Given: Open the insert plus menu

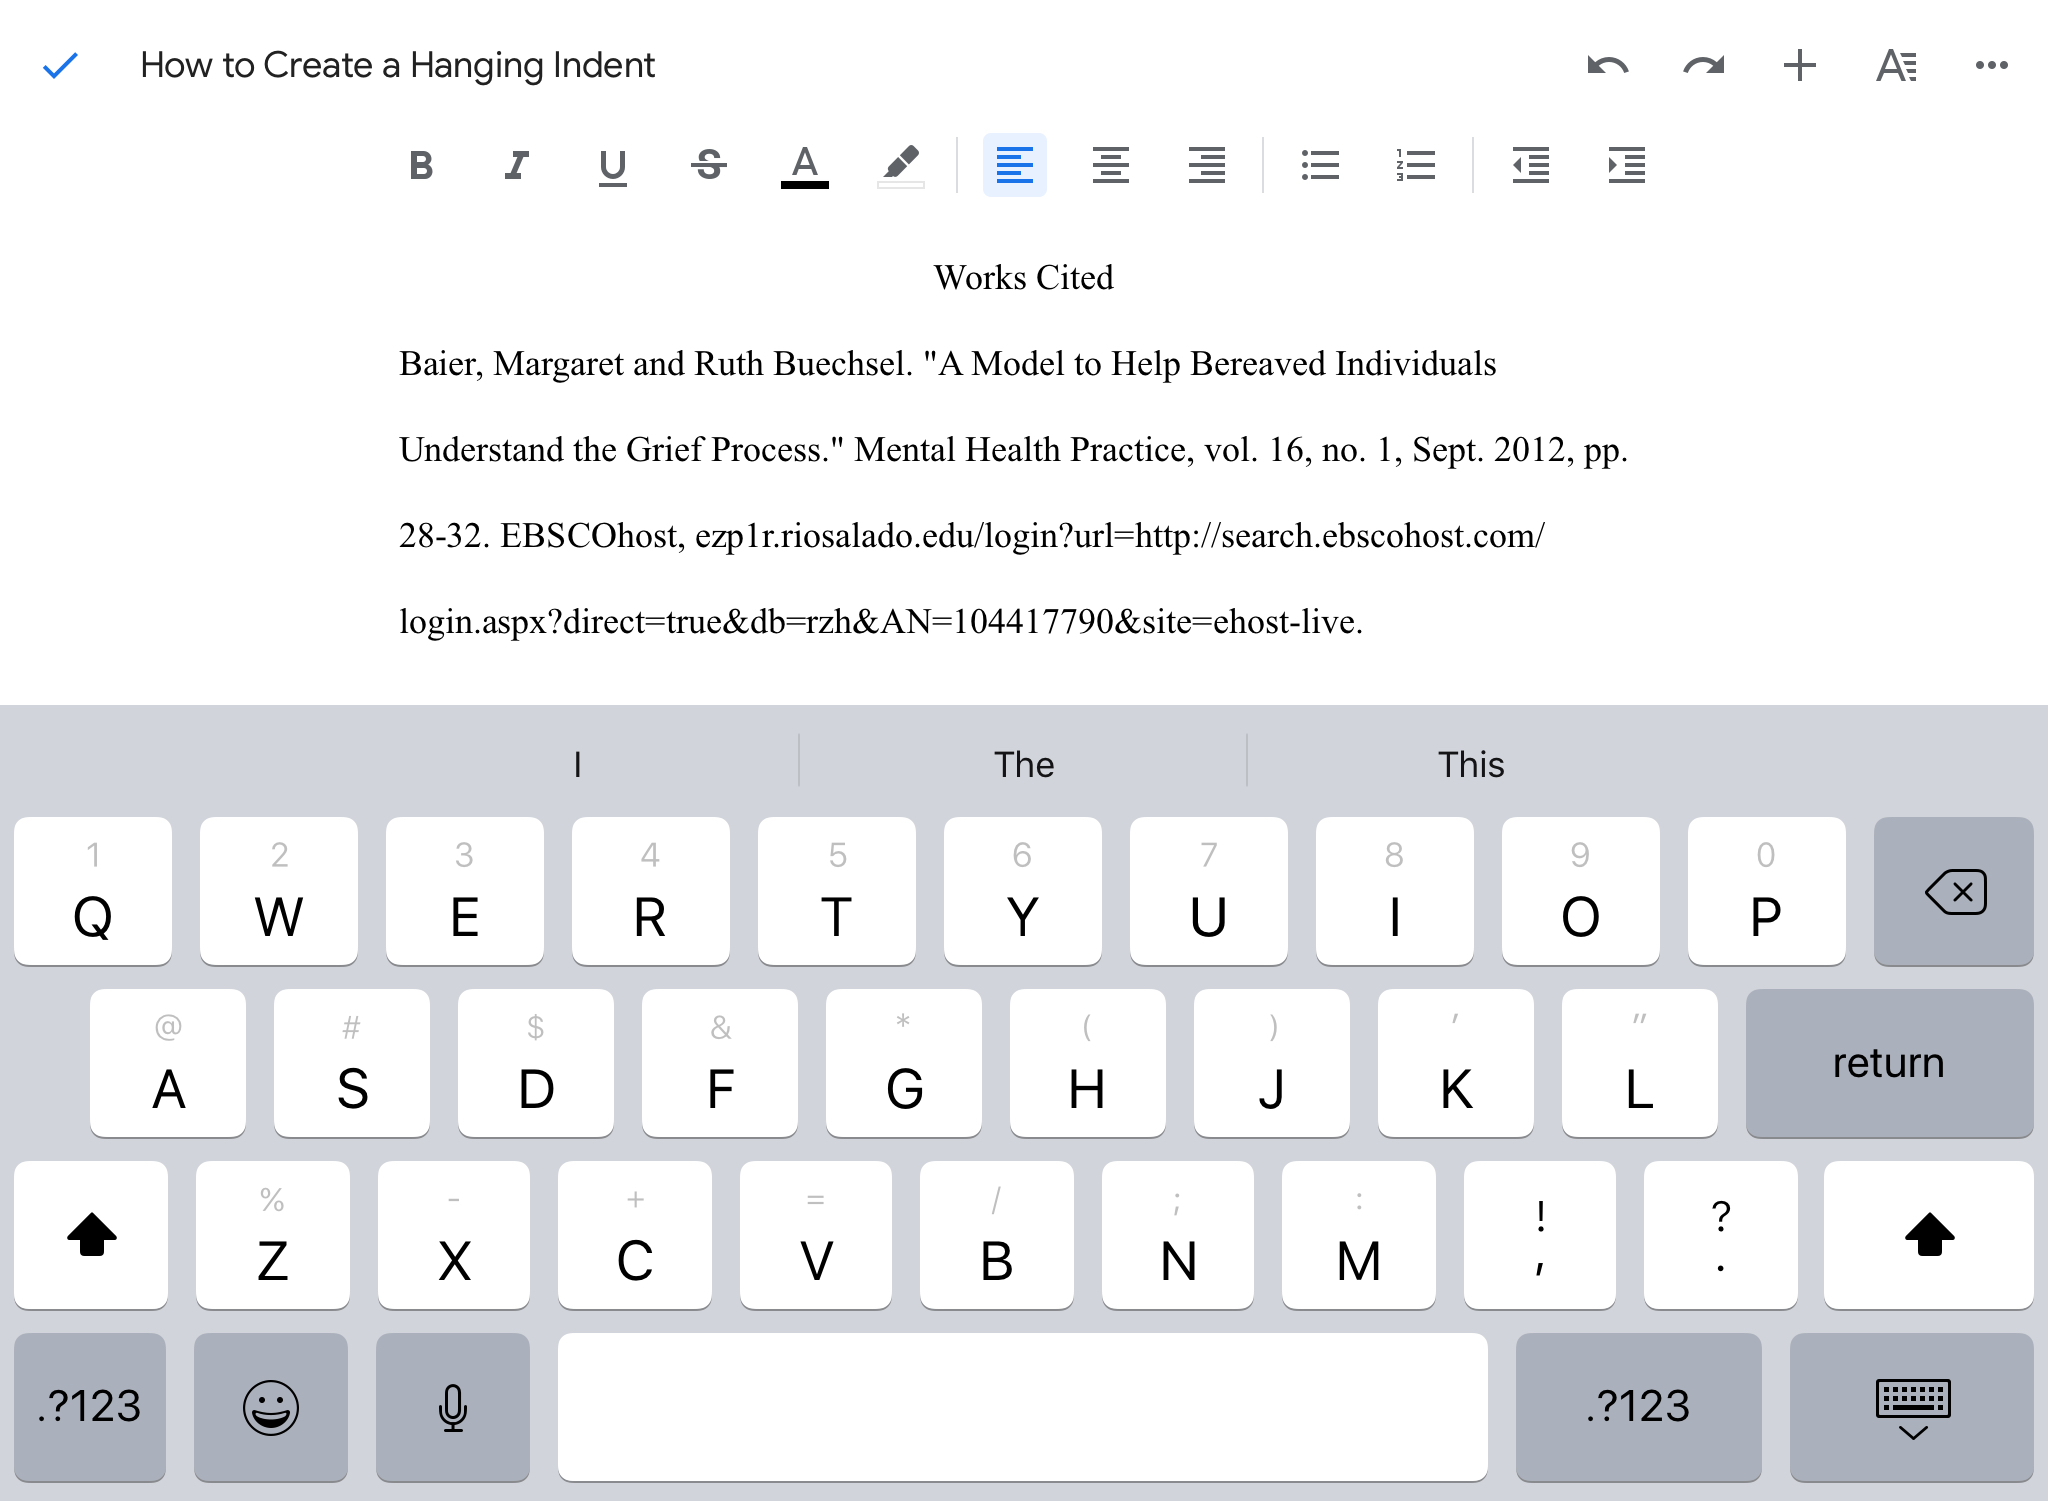Looking at the screenshot, I should tap(1799, 66).
